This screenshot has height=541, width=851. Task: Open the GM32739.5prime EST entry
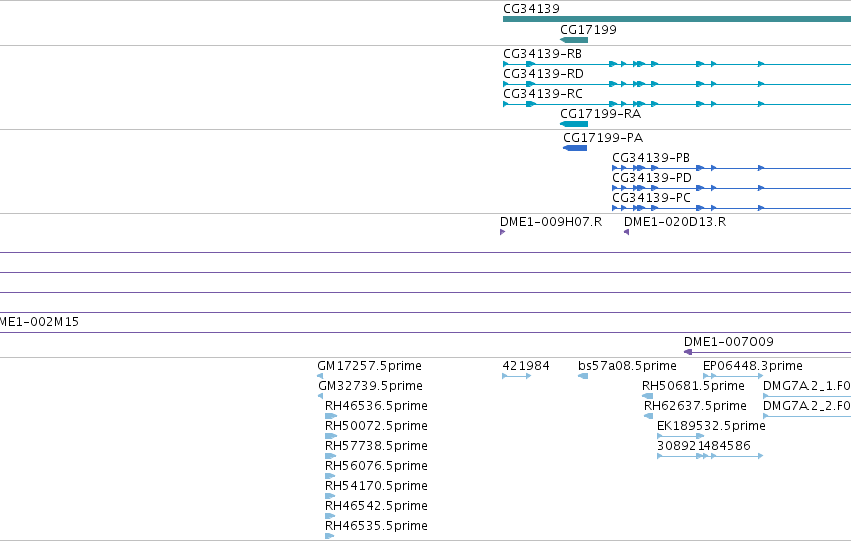pyautogui.click(x=370, y=386)
